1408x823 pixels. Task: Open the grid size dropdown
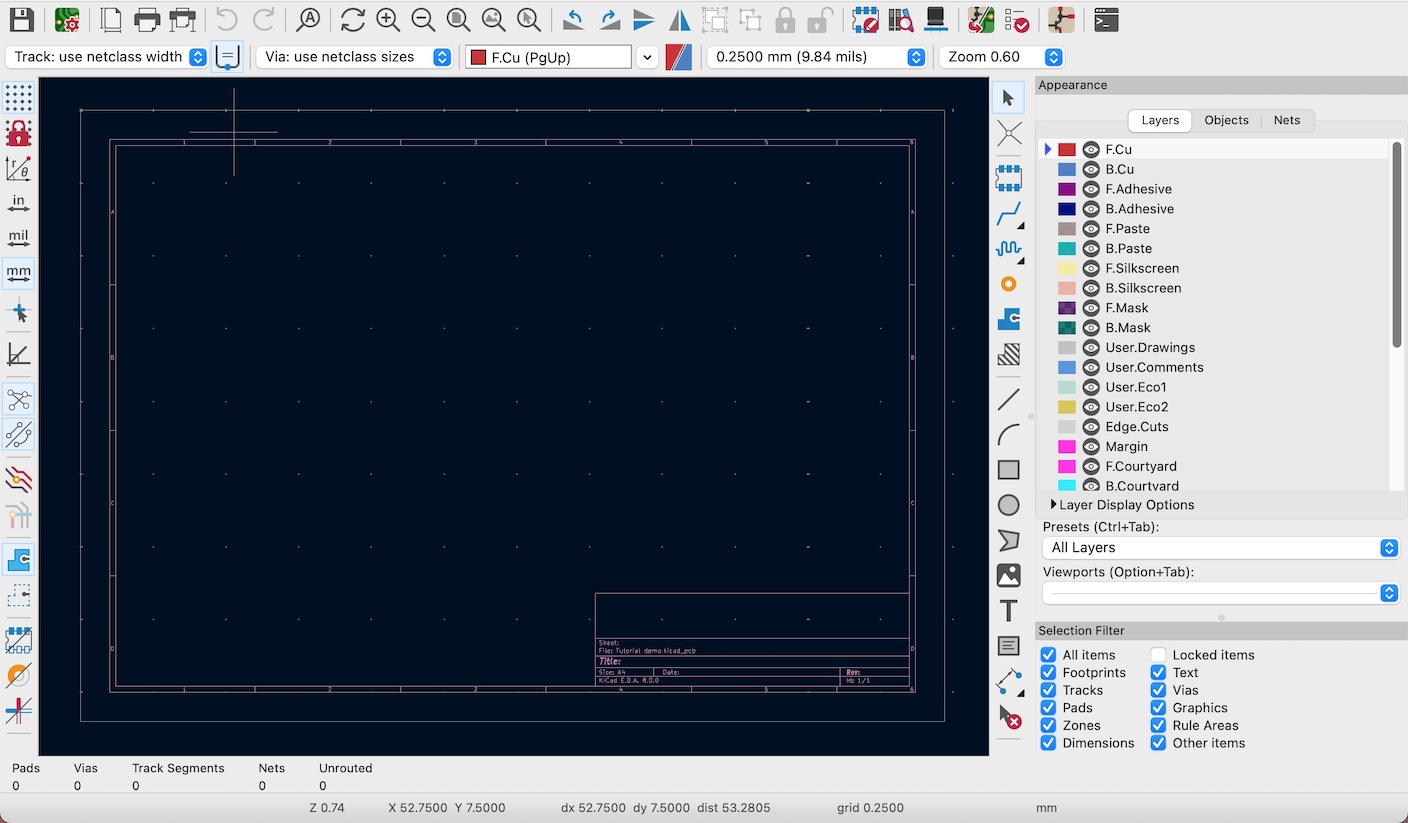816,57
